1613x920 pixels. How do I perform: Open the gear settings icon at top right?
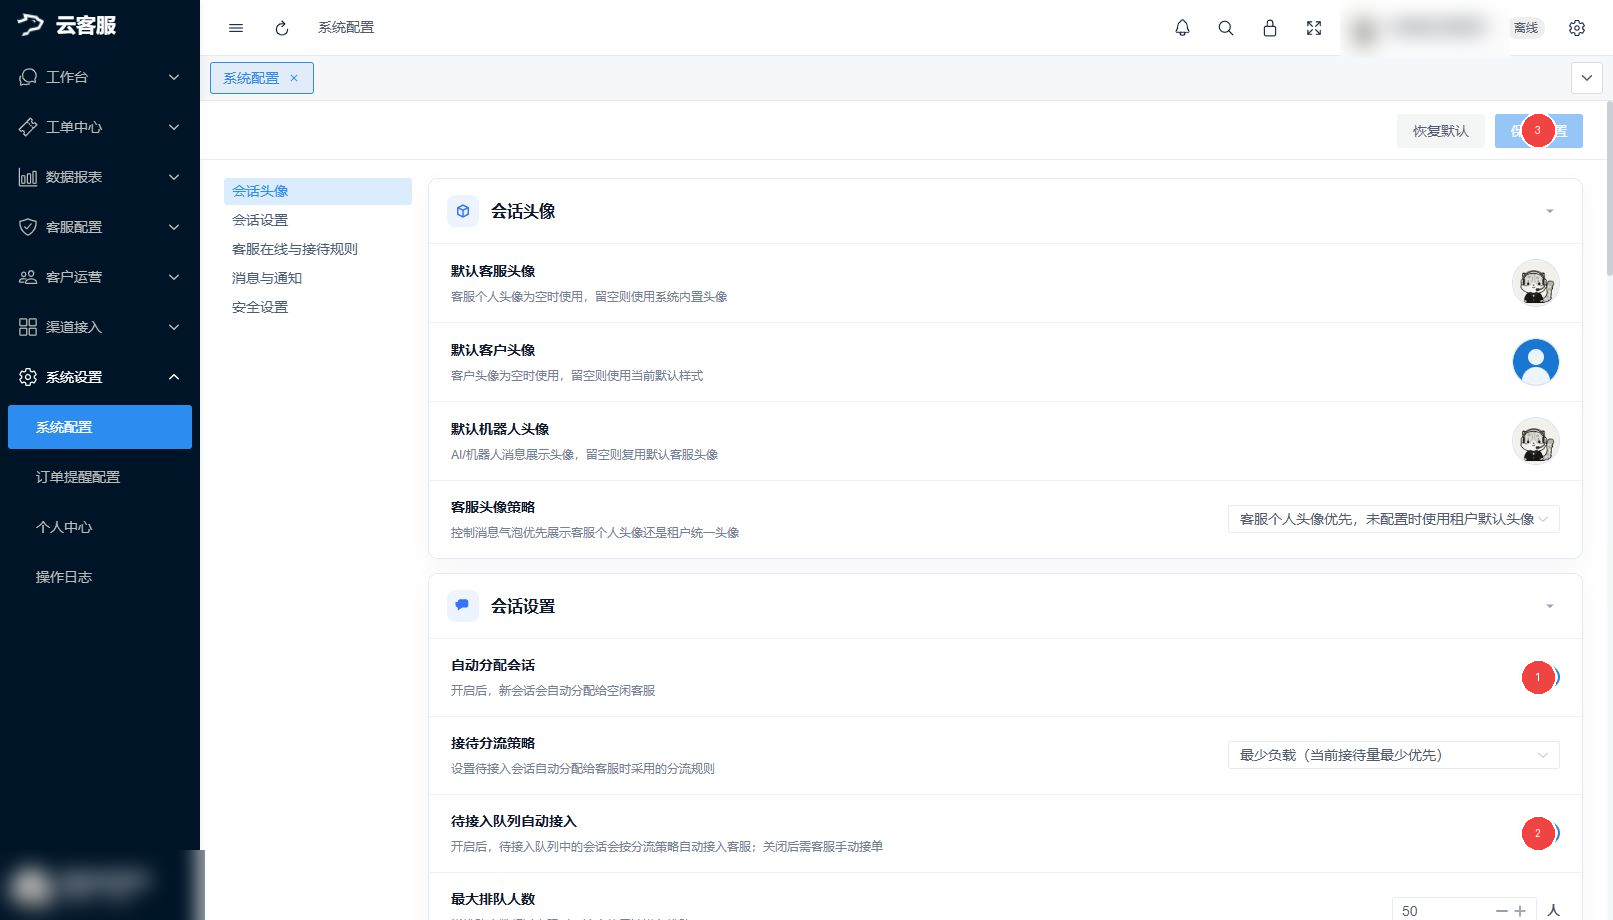click(1577, 28)
